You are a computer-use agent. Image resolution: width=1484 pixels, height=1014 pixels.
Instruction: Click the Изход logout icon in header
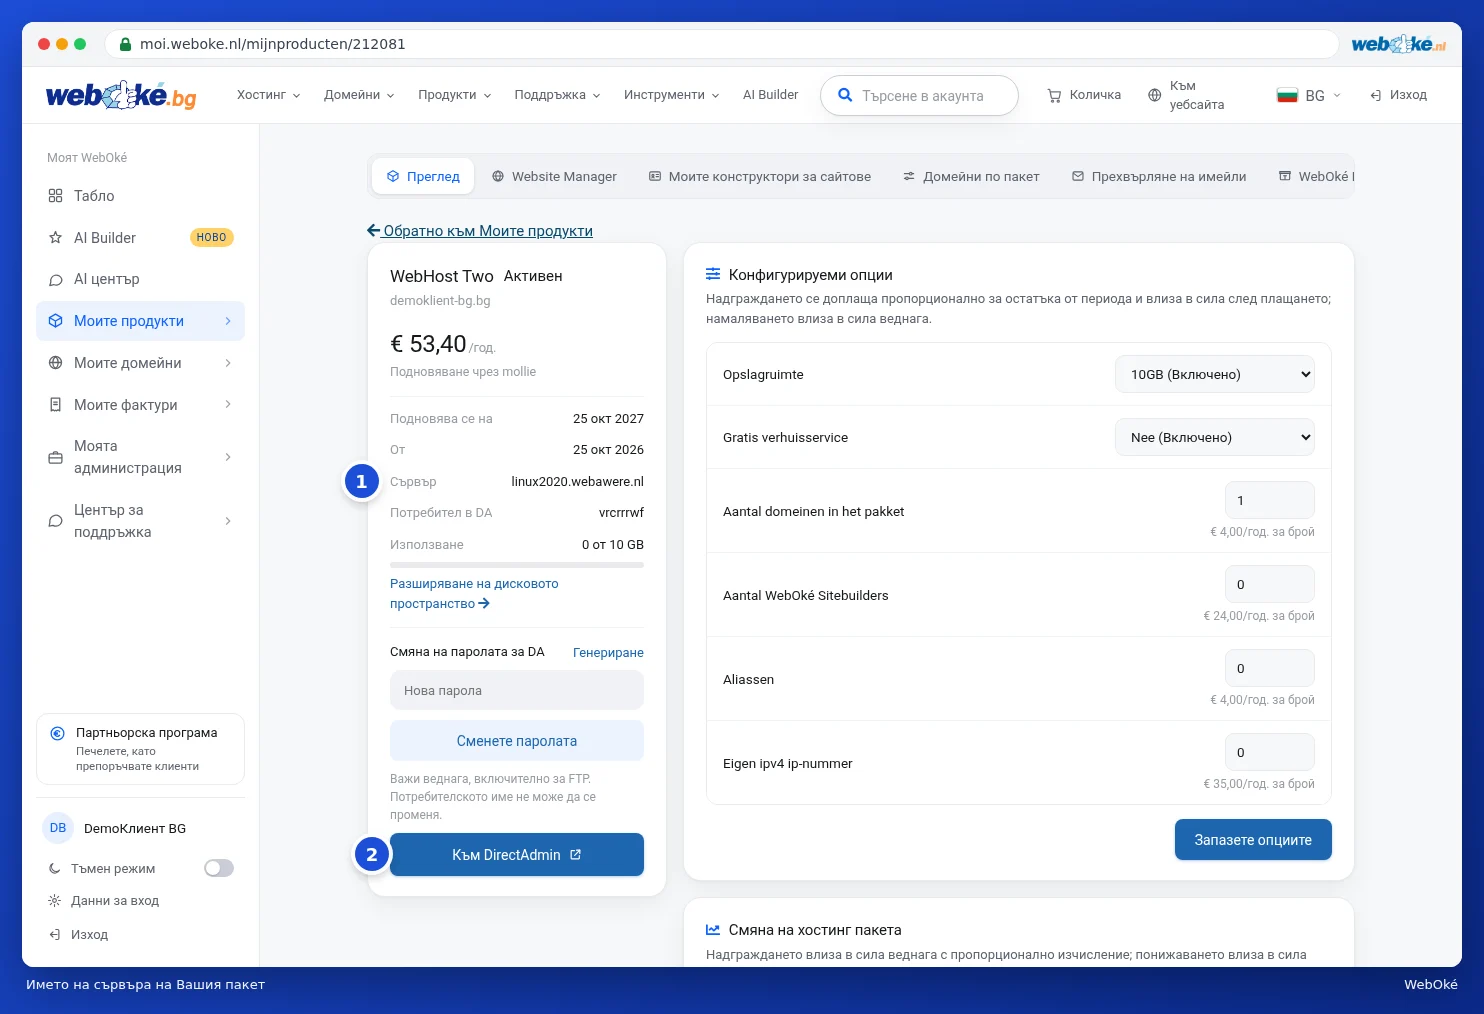click(x=1376, y=95)
